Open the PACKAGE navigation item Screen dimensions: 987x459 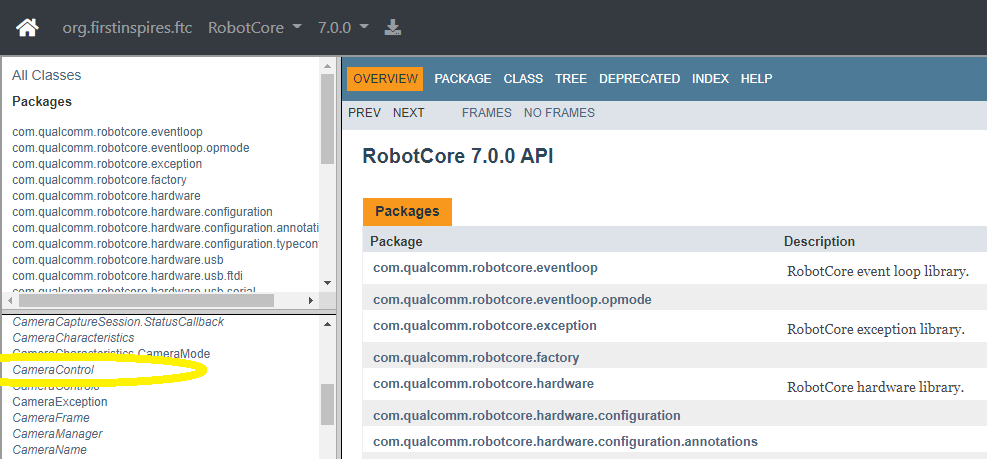[x=463, y=79]
